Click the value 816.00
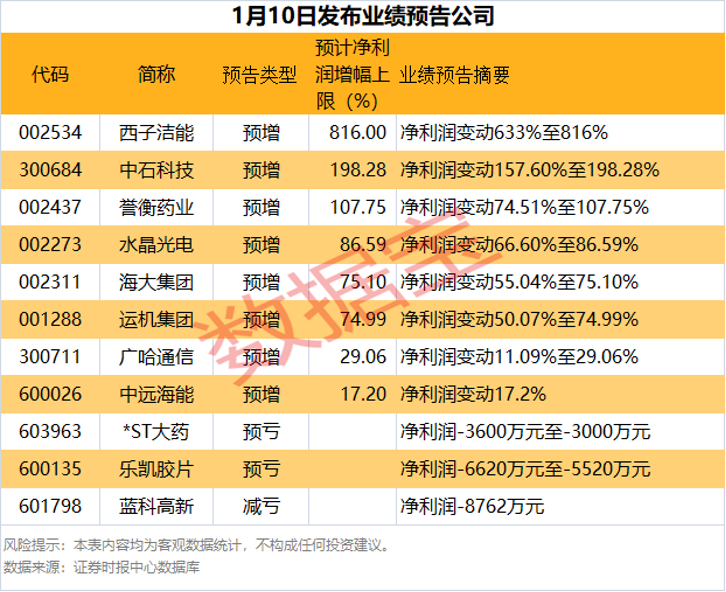 357,132
